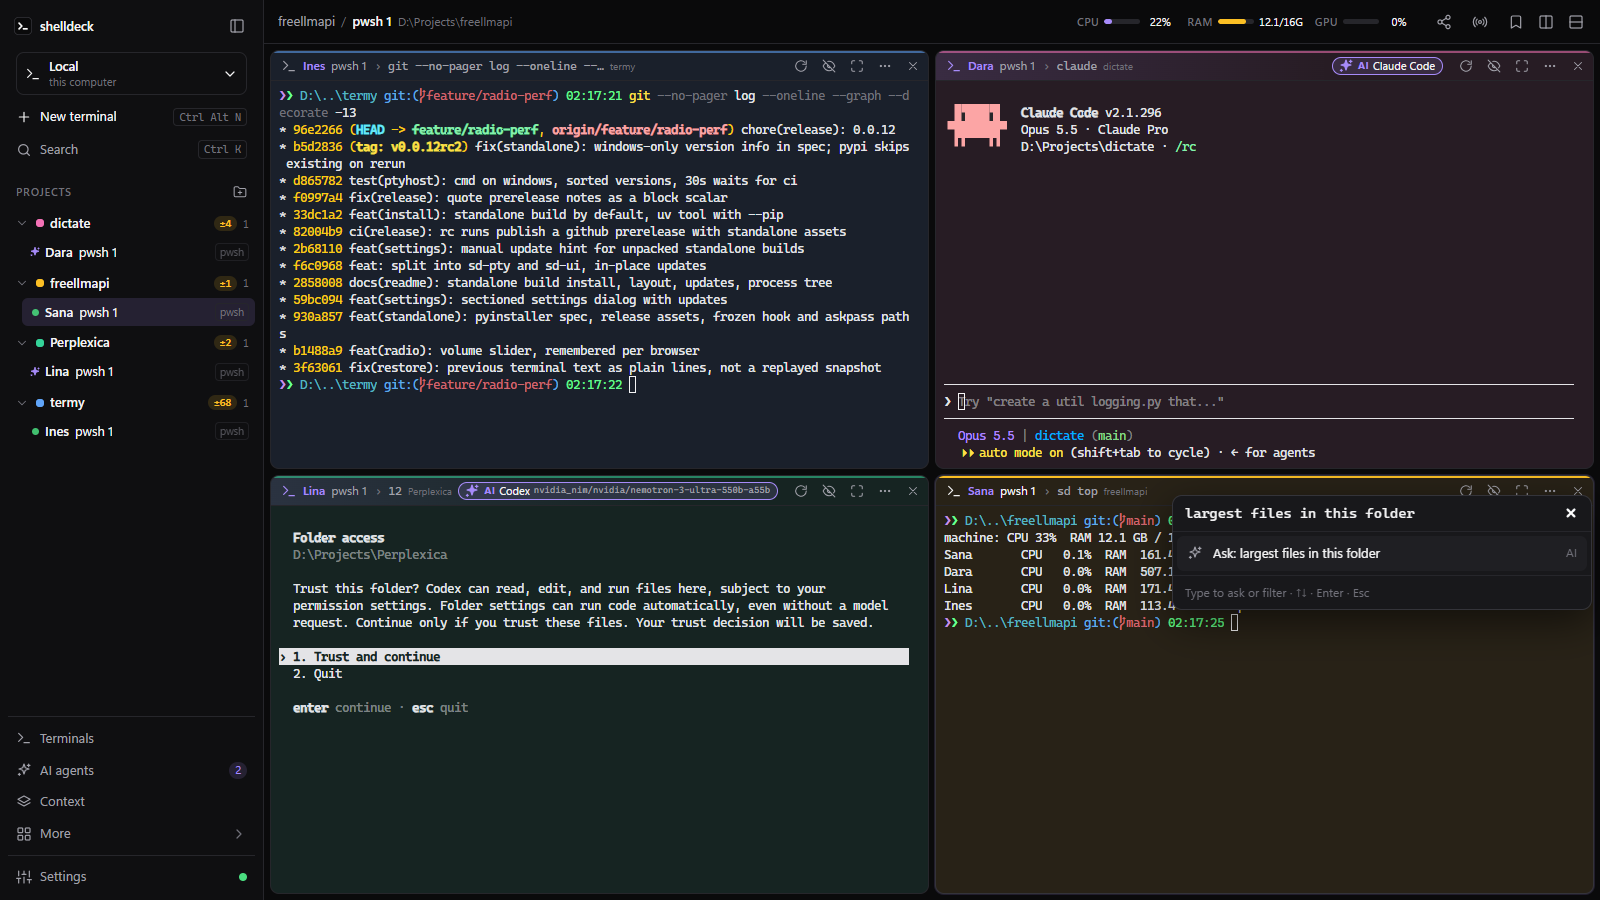Expand the More section arrow
Screen dimensions: 1600x900
pos(238,834)
